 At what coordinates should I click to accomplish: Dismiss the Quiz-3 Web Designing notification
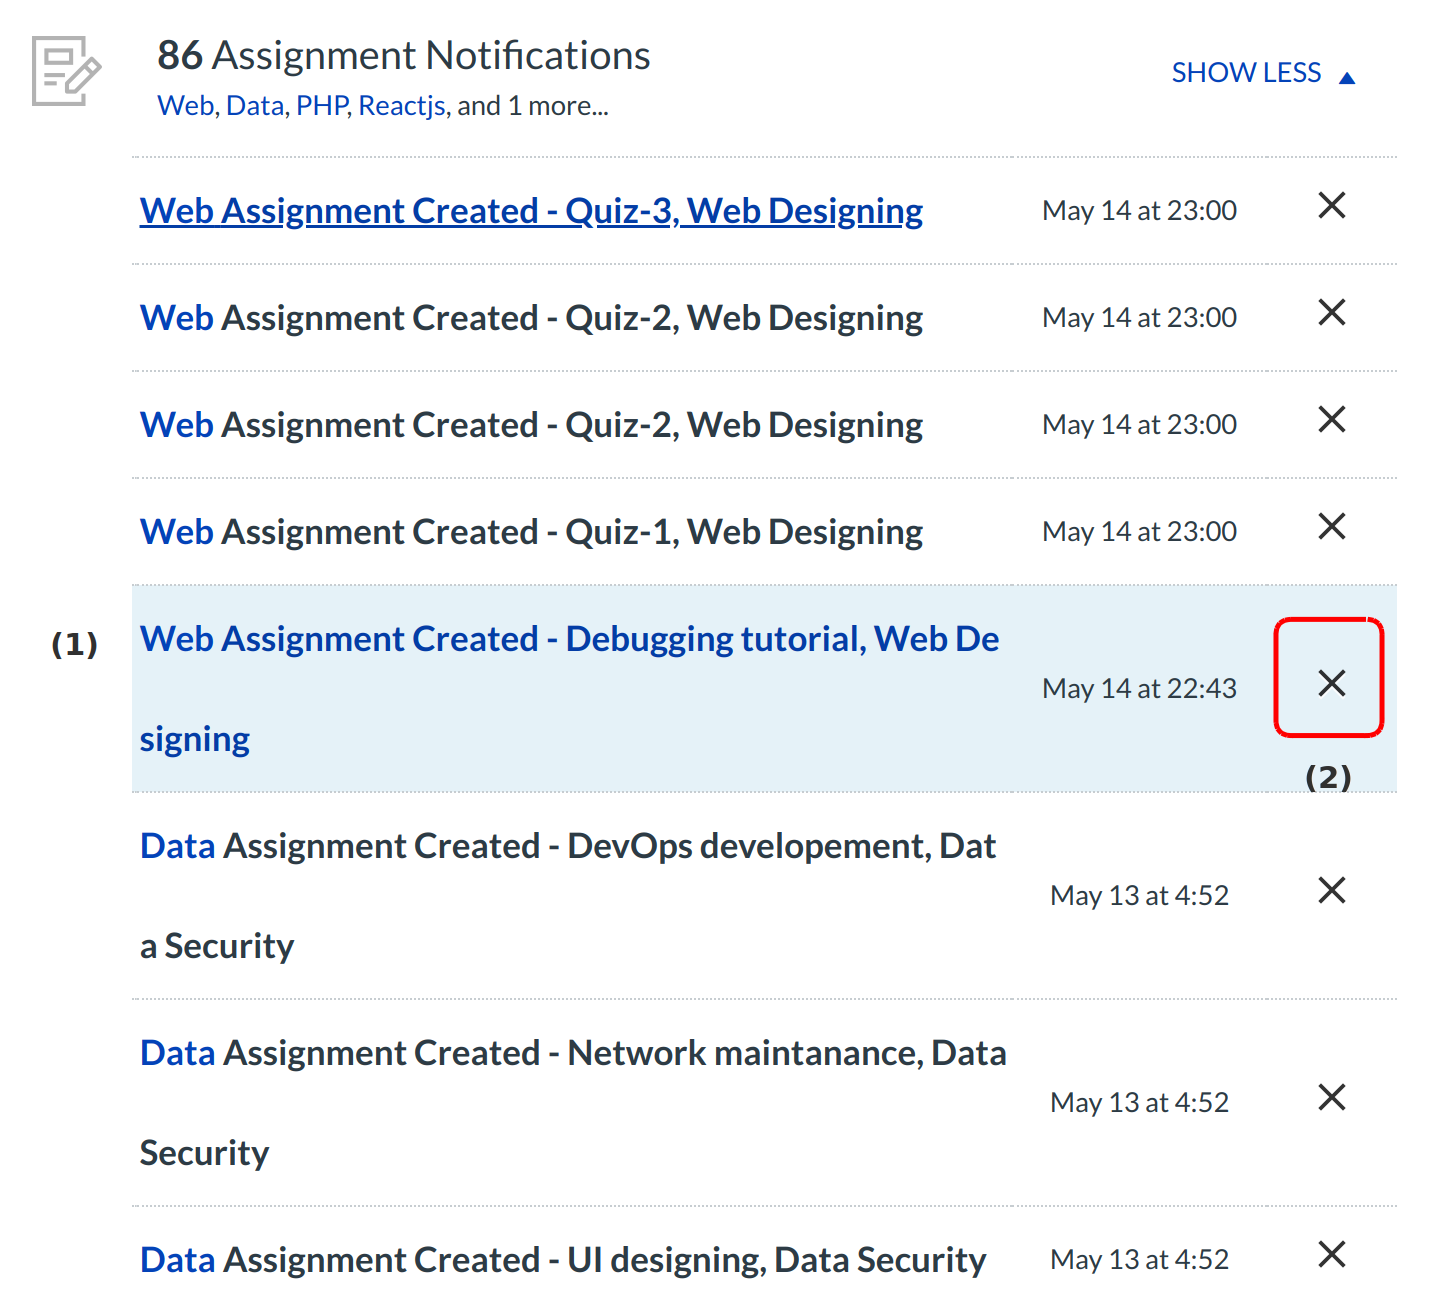pos(1331,206)
